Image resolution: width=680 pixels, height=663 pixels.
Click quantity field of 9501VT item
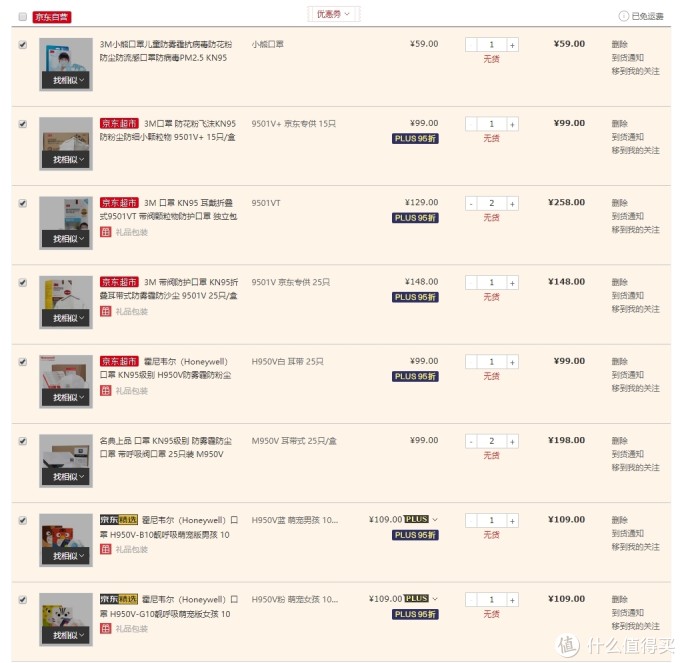(x=492, y=204)
